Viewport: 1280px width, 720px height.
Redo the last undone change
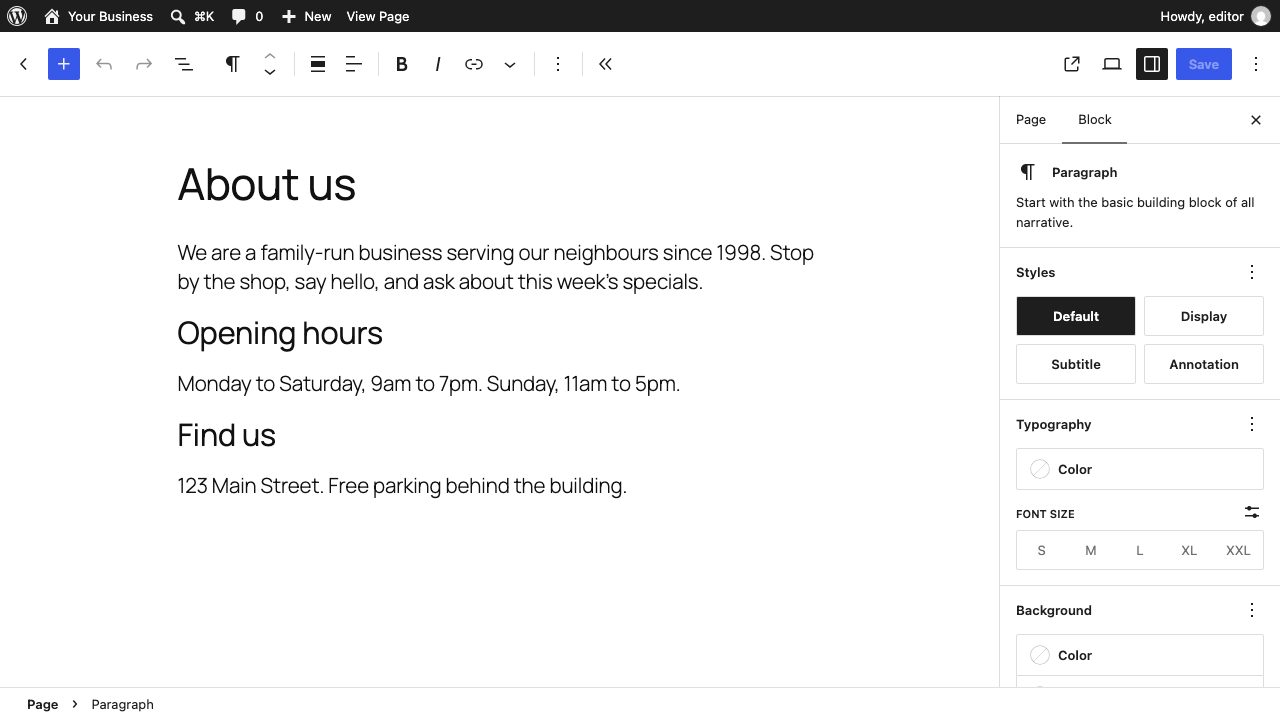(144, 64)
